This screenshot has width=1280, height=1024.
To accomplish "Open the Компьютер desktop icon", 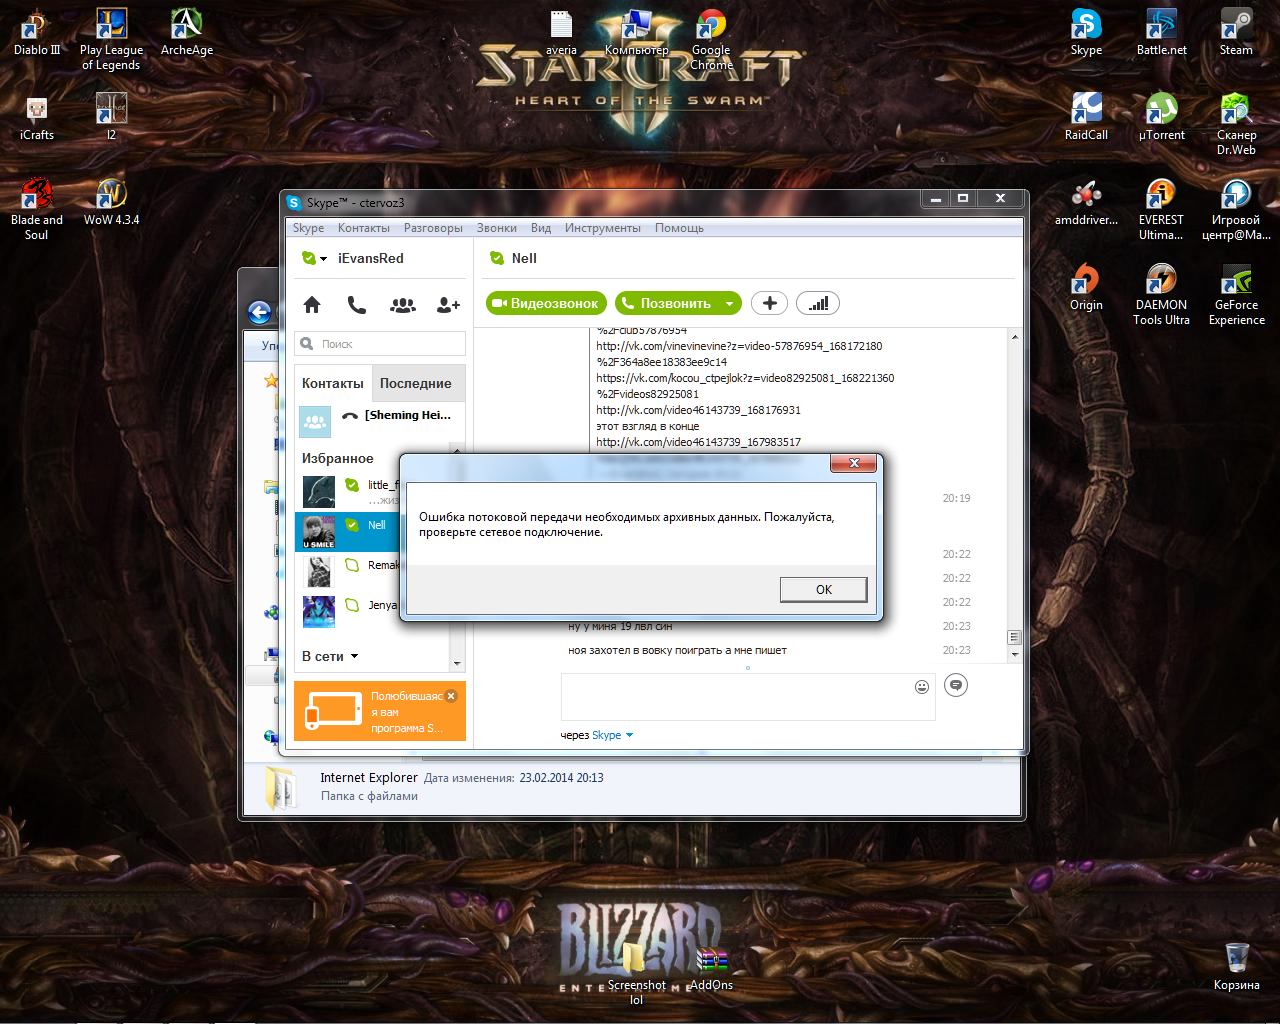I will click(636, 32).
